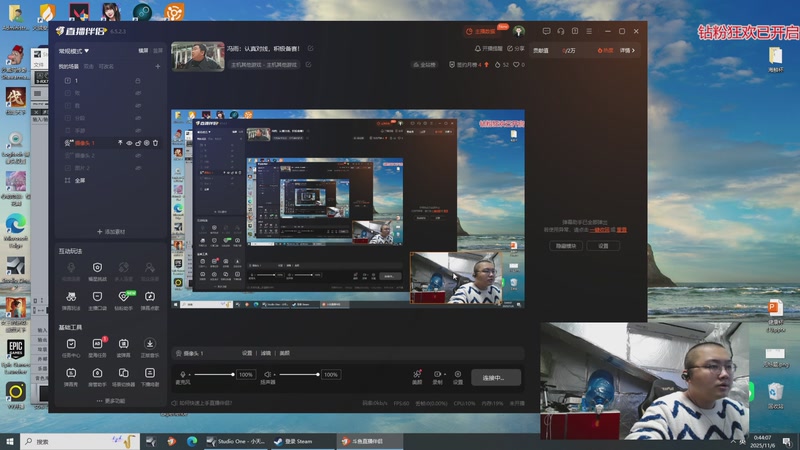The height and width of the screenshot is (450, 800).
Task: Click 分享 share button
Action: tap(516, 48)
